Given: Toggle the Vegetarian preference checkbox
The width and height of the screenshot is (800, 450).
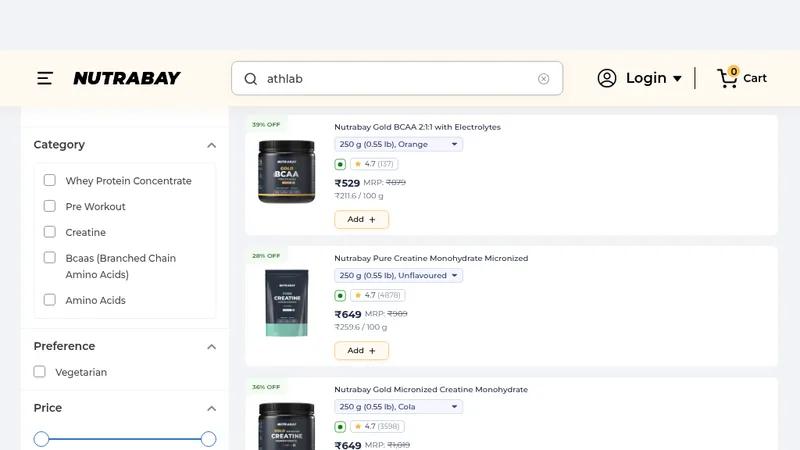Looking at the screenshot, I should click(x=39, y=371).
